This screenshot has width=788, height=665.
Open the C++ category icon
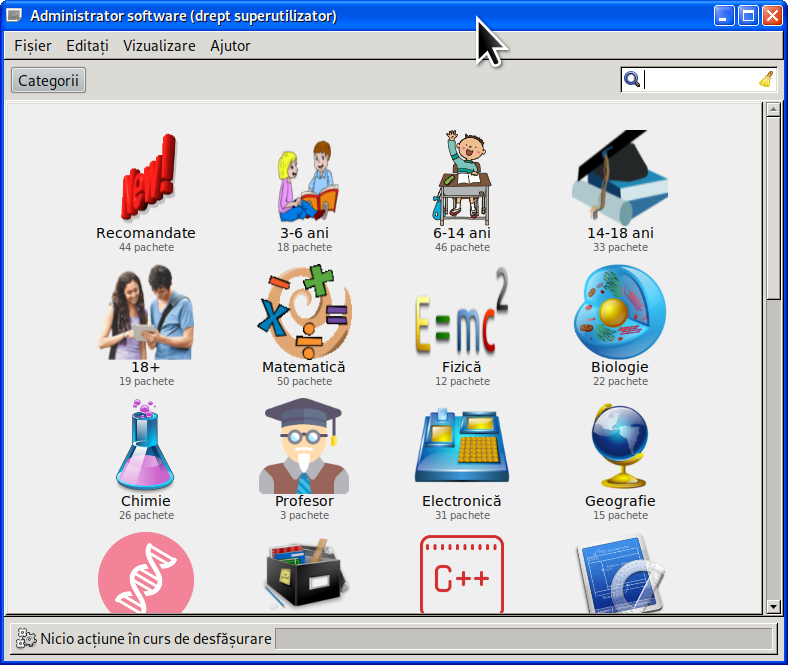[462, 574]
